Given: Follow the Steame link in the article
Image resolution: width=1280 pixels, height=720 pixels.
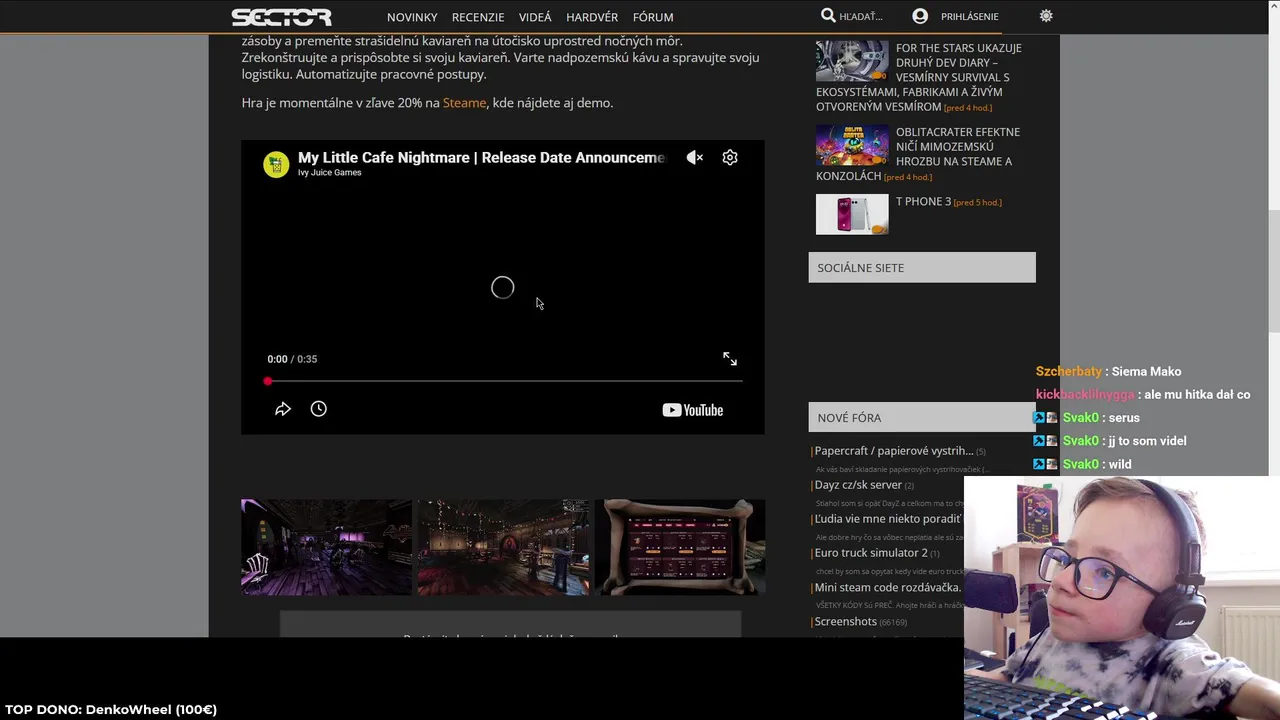Looking at the screenshot, I should [x=464, y=103].
